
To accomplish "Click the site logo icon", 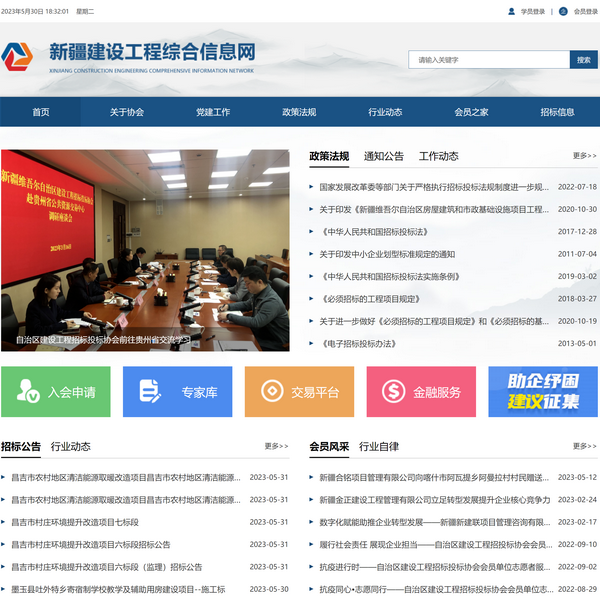I will pyautogui.click(x=18, y=57).
